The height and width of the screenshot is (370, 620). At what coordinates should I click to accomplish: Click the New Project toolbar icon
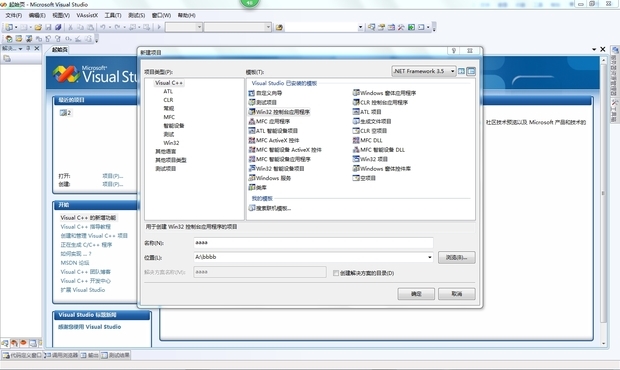click(x=8, y=27)
